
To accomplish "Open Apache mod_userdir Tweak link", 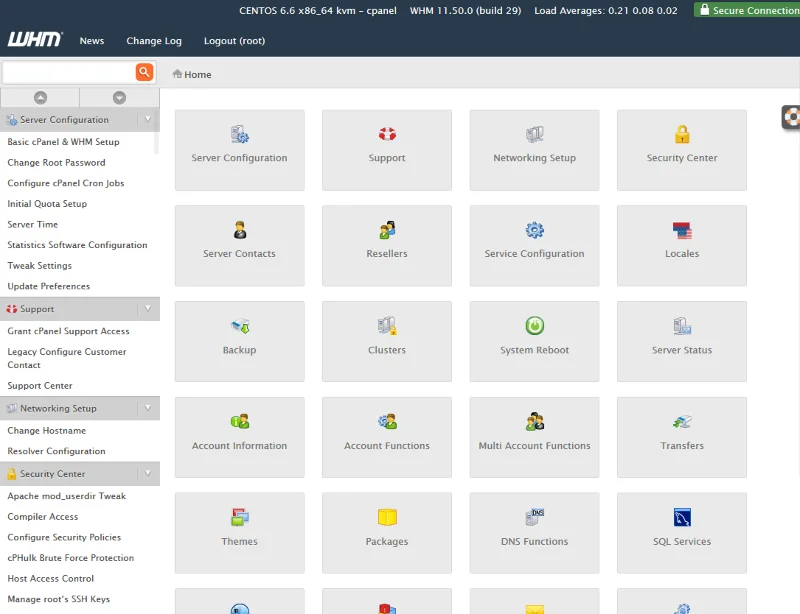I will (66, 496).
